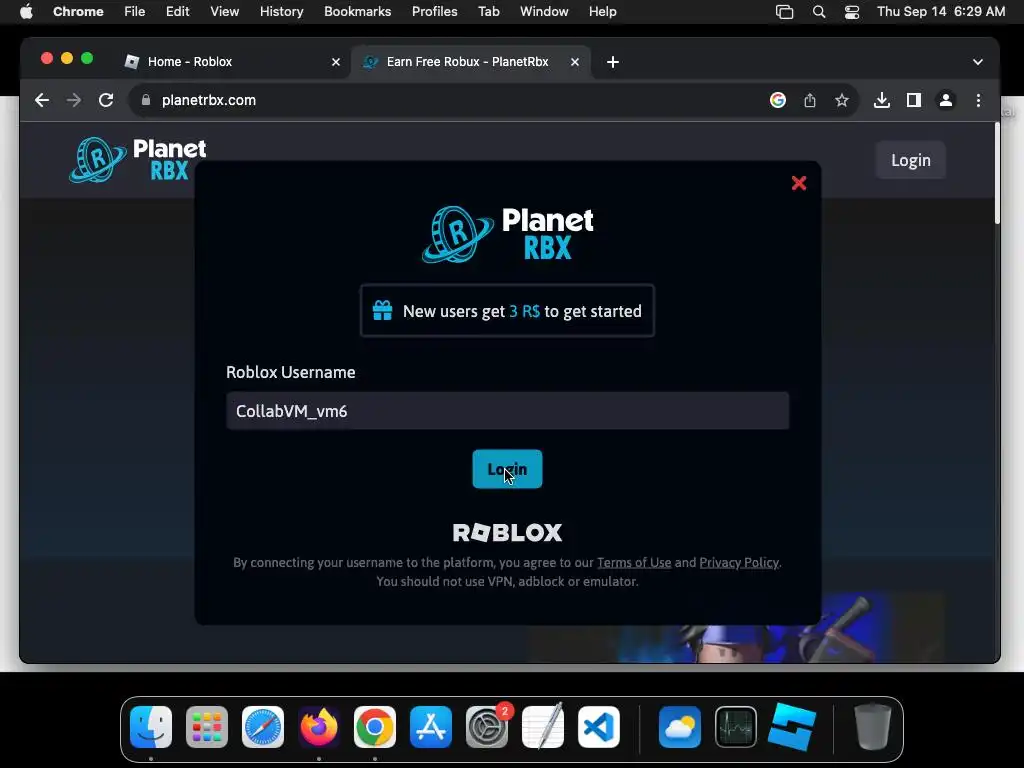Screen dimensions: 1024x768
Task: Go forward with the browser arrow
Action: 74,100
